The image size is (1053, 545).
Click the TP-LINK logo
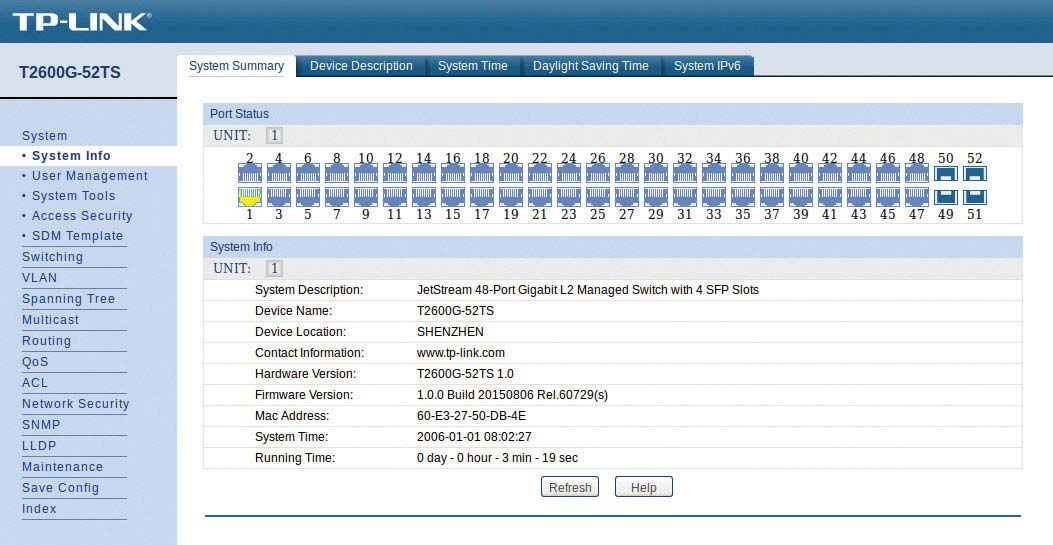tap(81, 21)
